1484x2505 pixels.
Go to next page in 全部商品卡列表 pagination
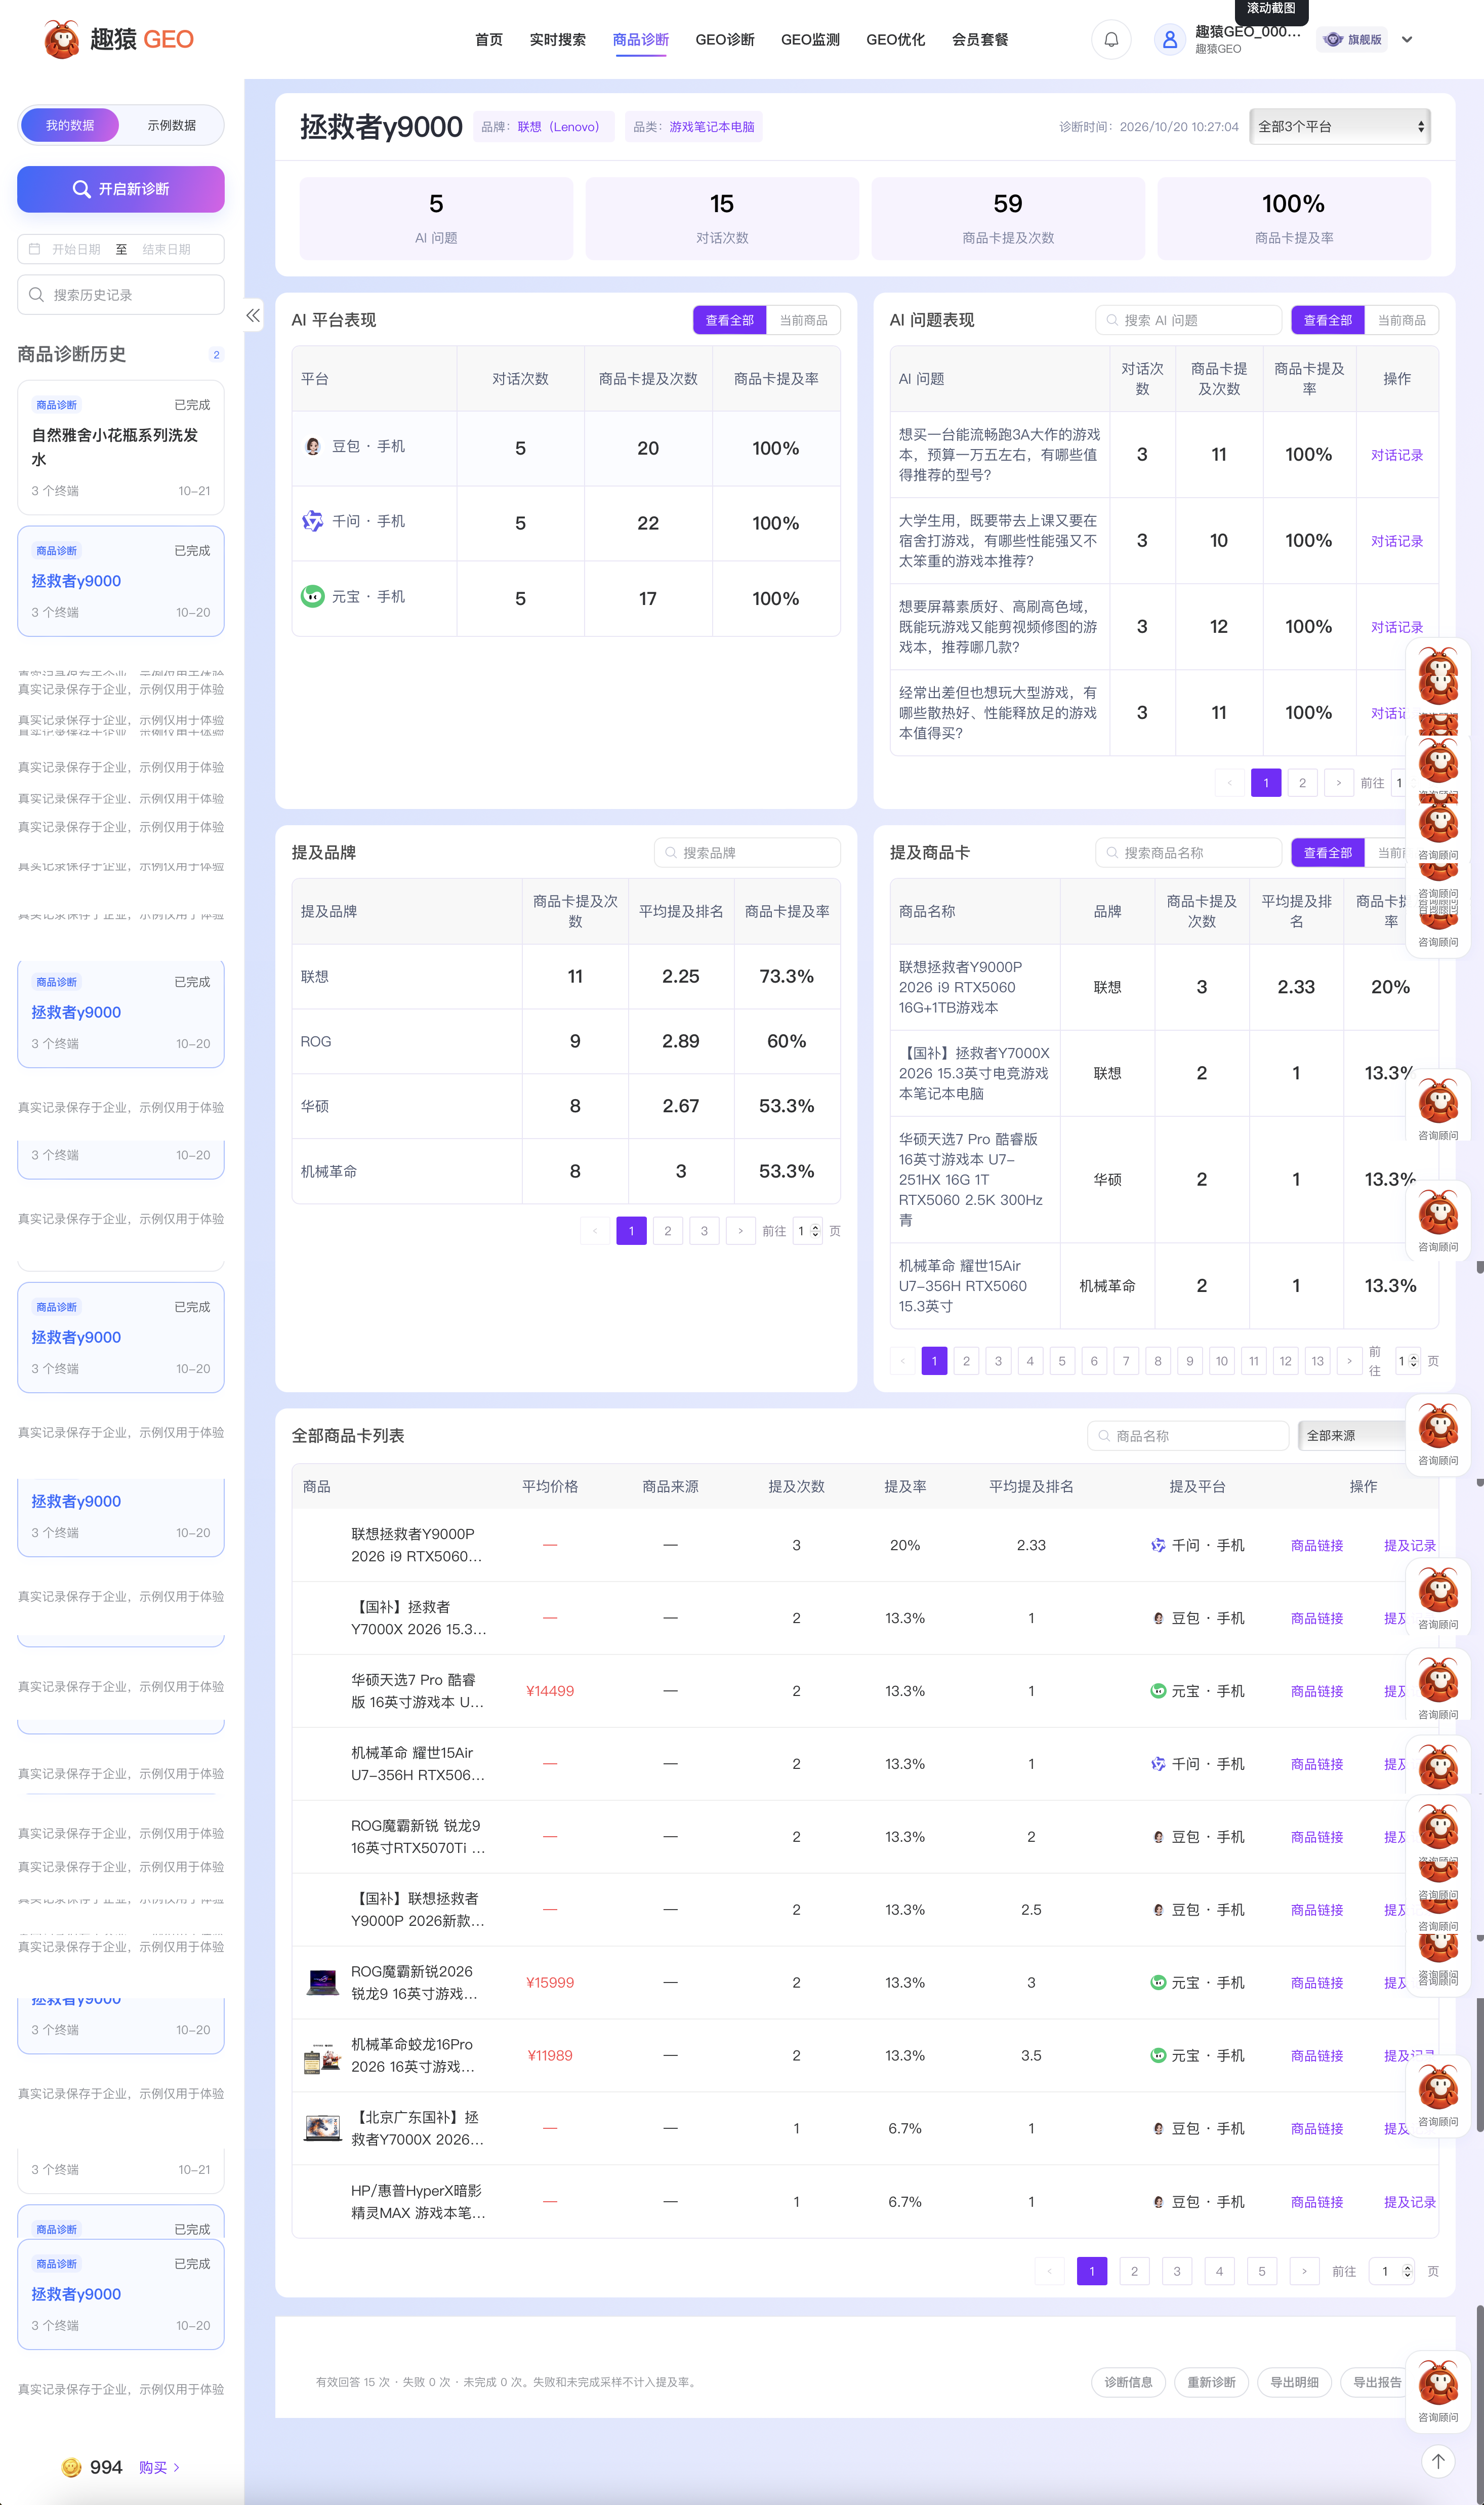point(1304,2271)
